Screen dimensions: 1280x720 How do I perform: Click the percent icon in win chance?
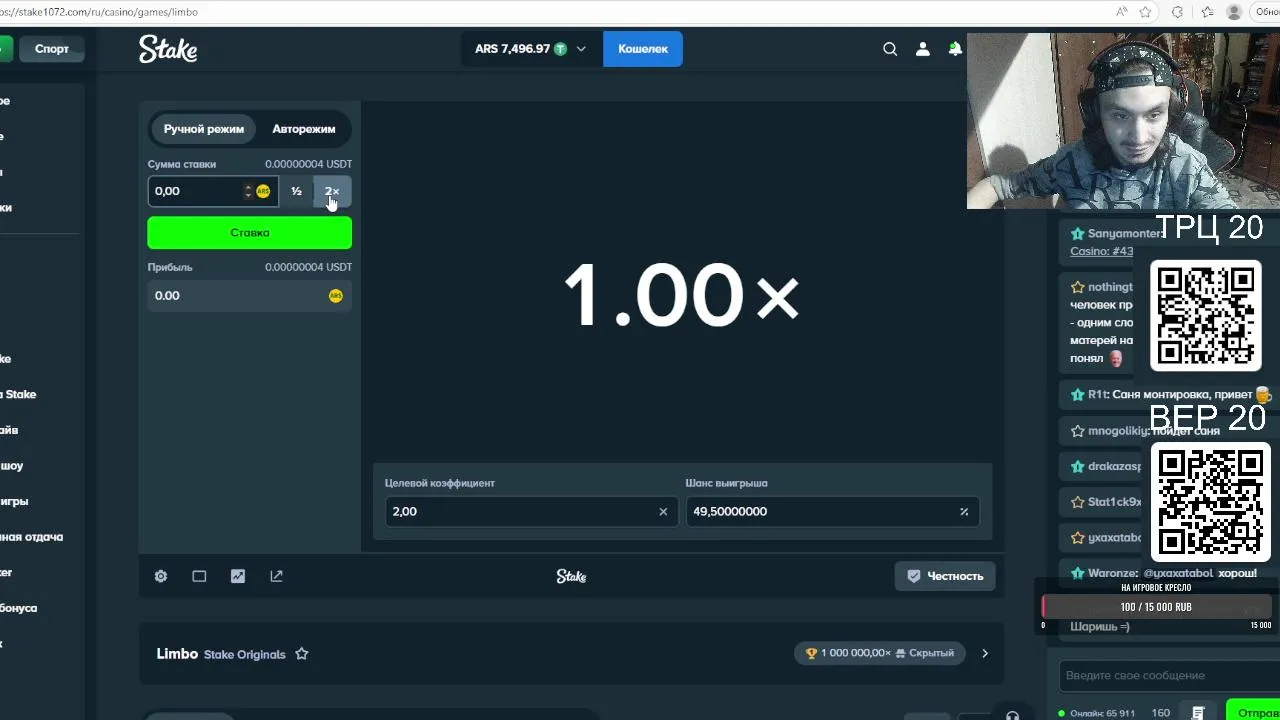coord(964,512)
